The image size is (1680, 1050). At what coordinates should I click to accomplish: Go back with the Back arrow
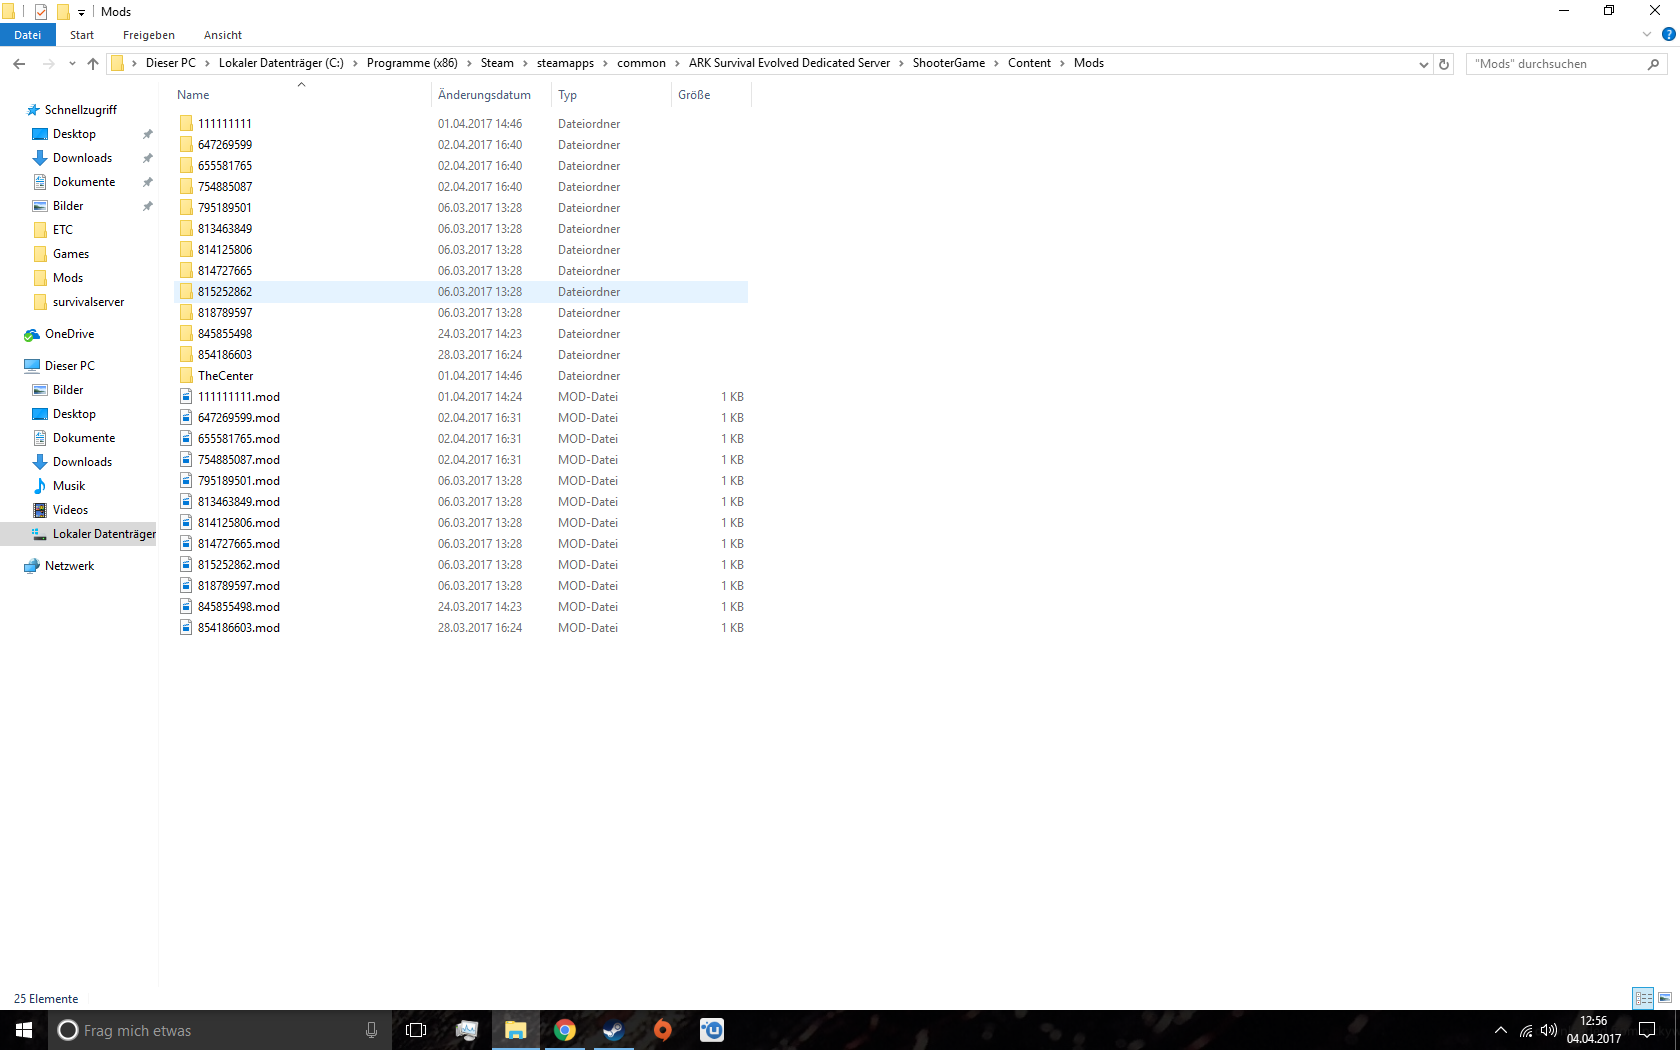19,63
